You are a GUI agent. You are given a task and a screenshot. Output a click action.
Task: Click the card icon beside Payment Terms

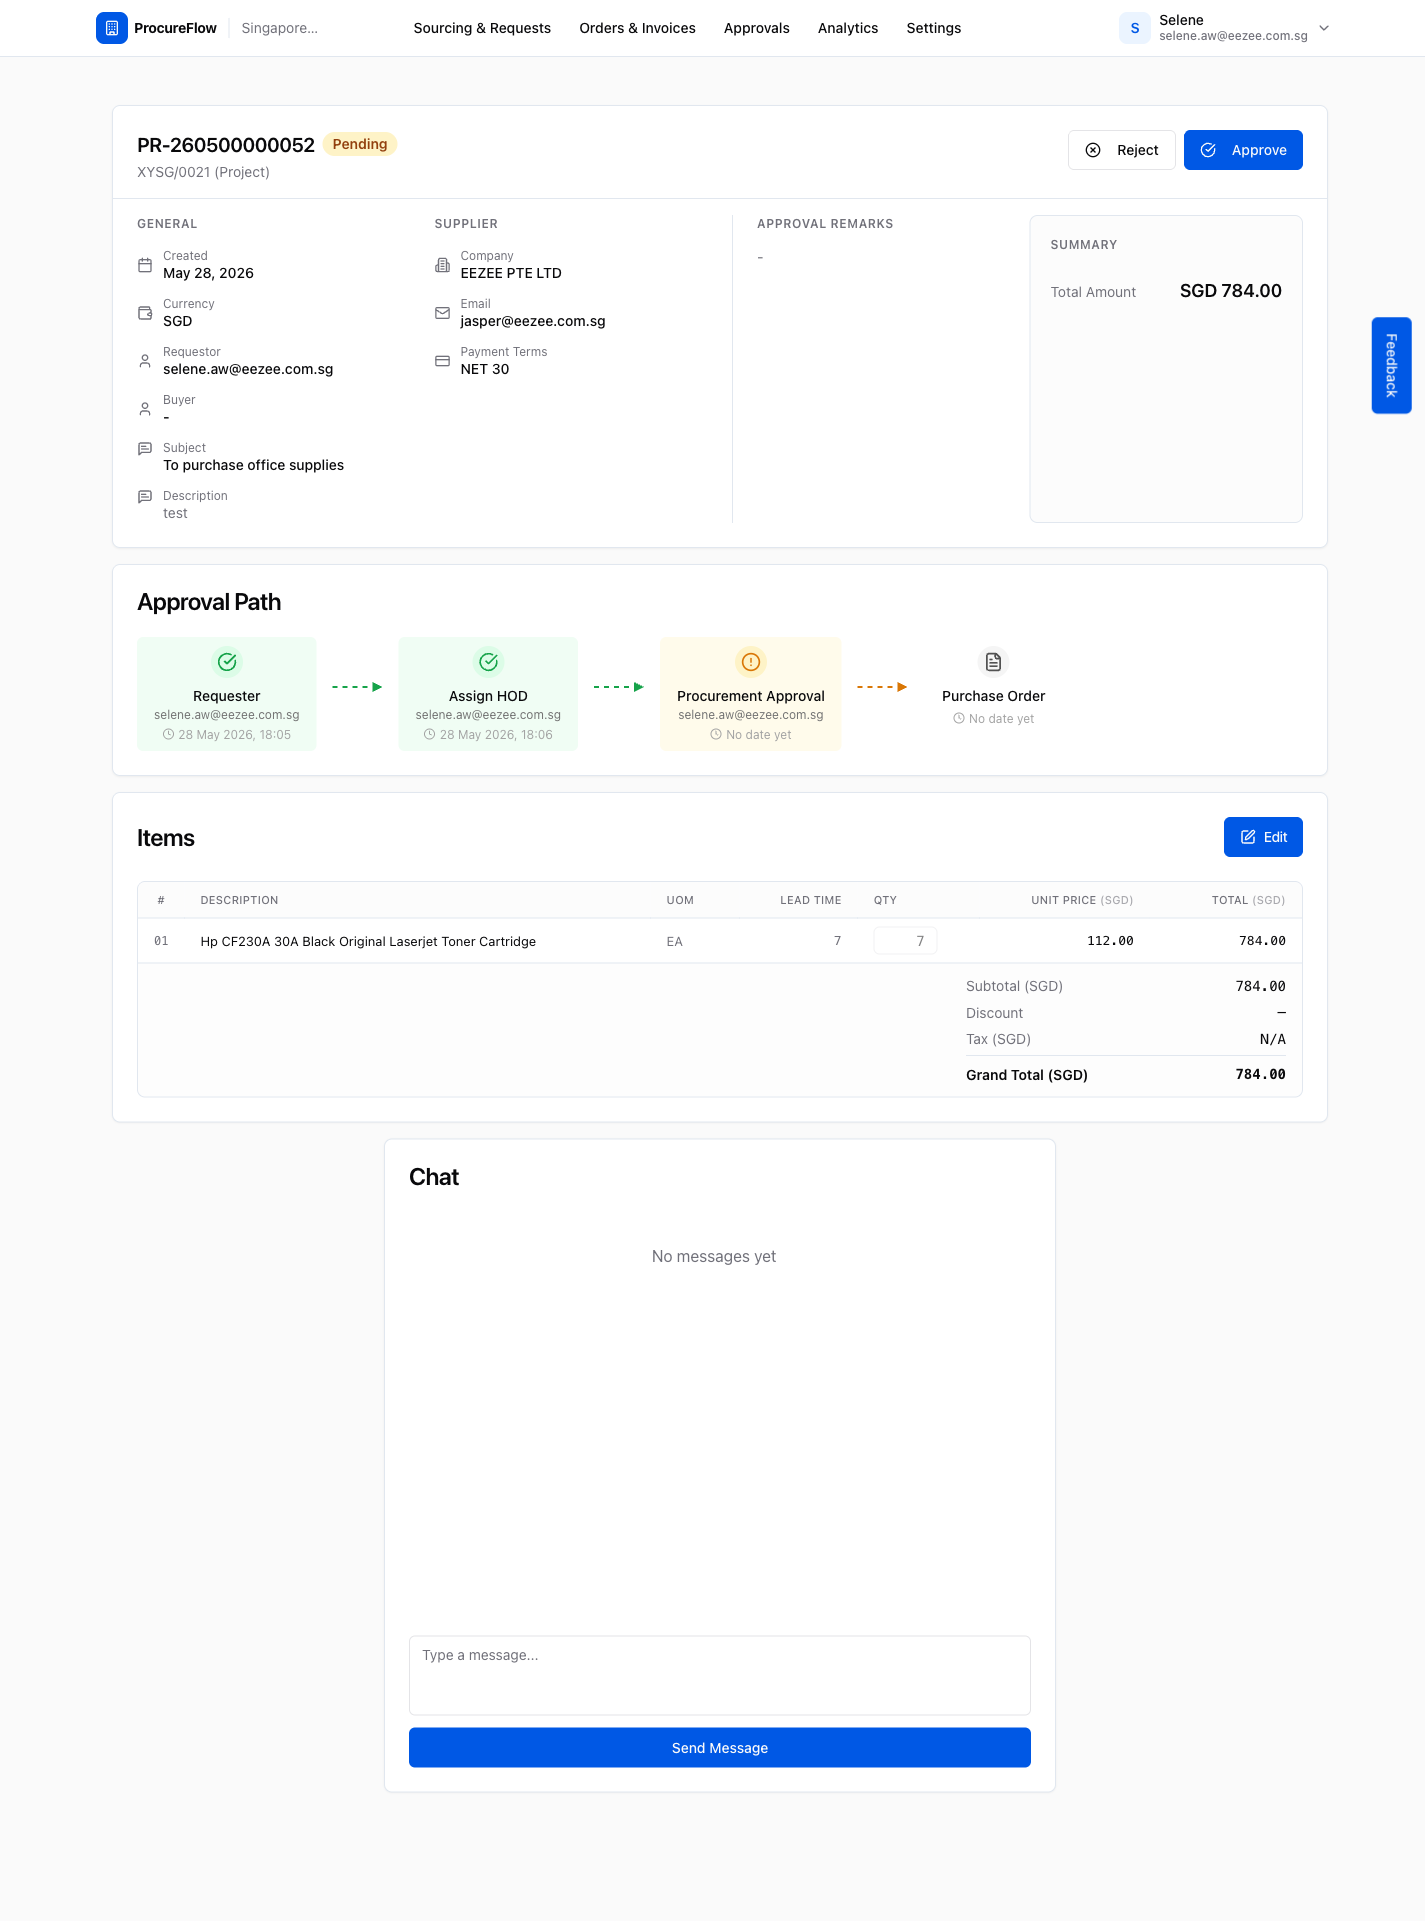tap(442, 361)
